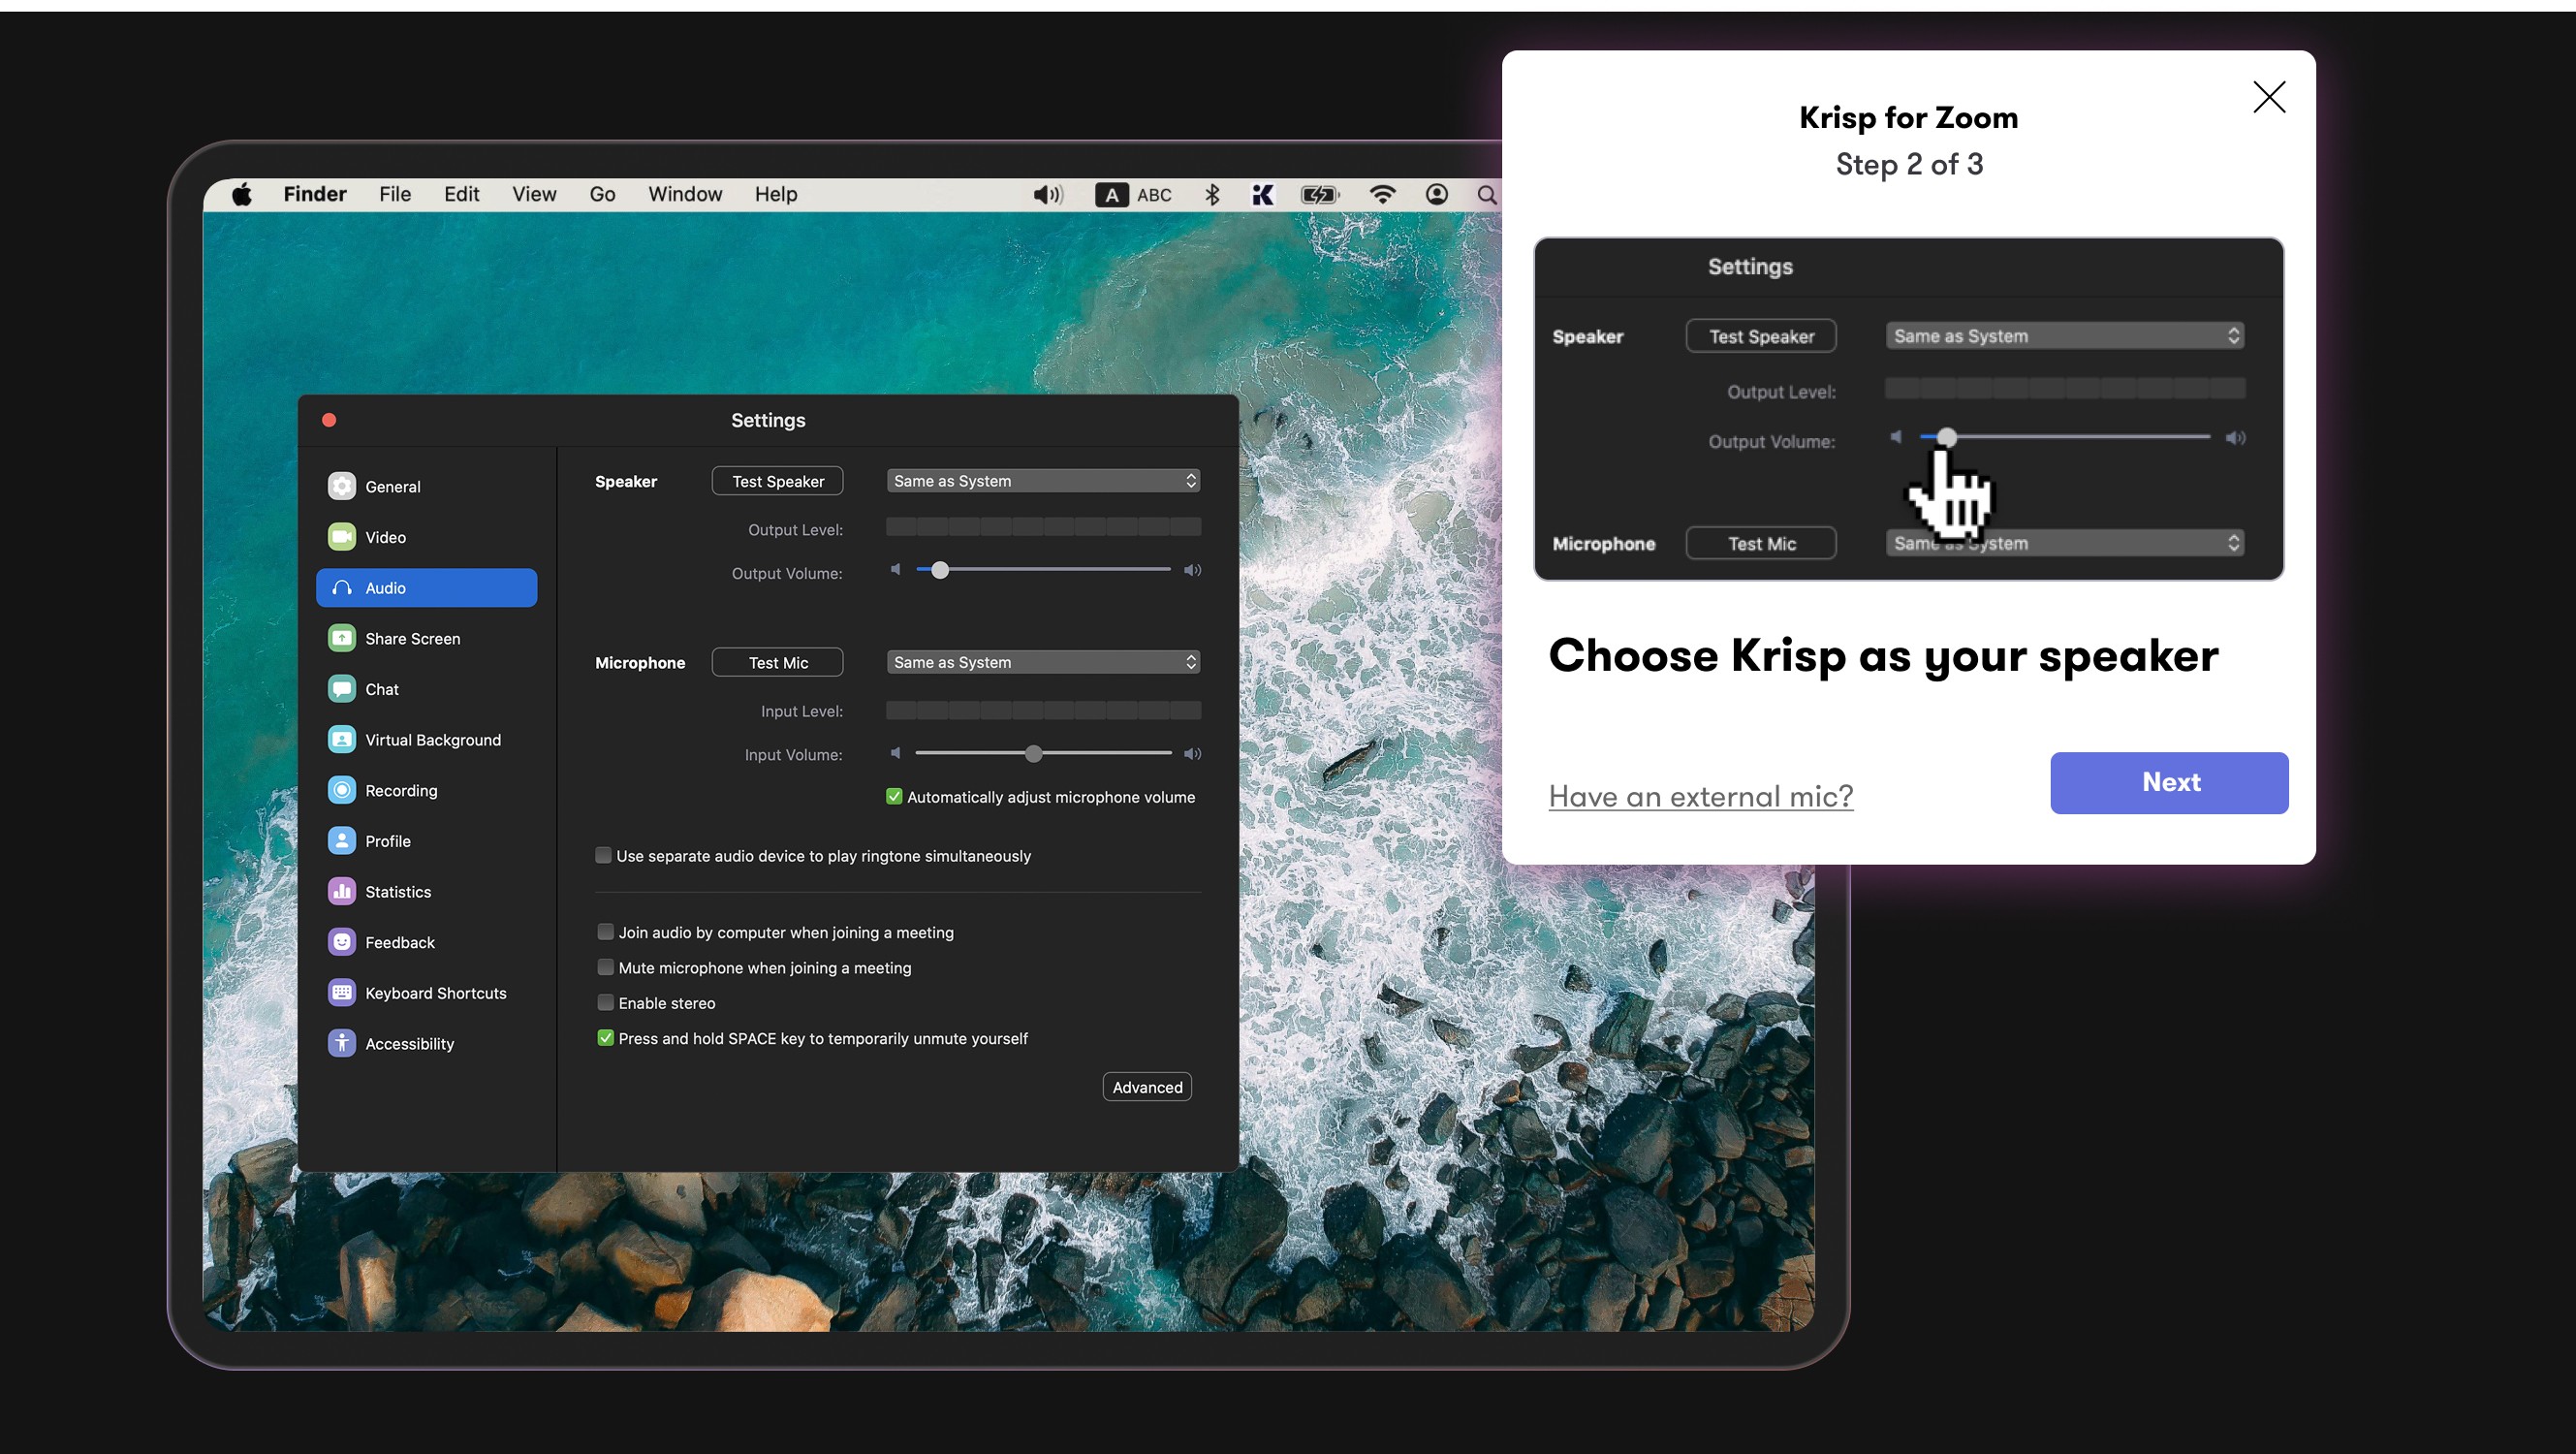Click Output Volume slider in Krisp preview
The width and height of the screenshot is (2576, 1454).
(x=2064, y=437)
